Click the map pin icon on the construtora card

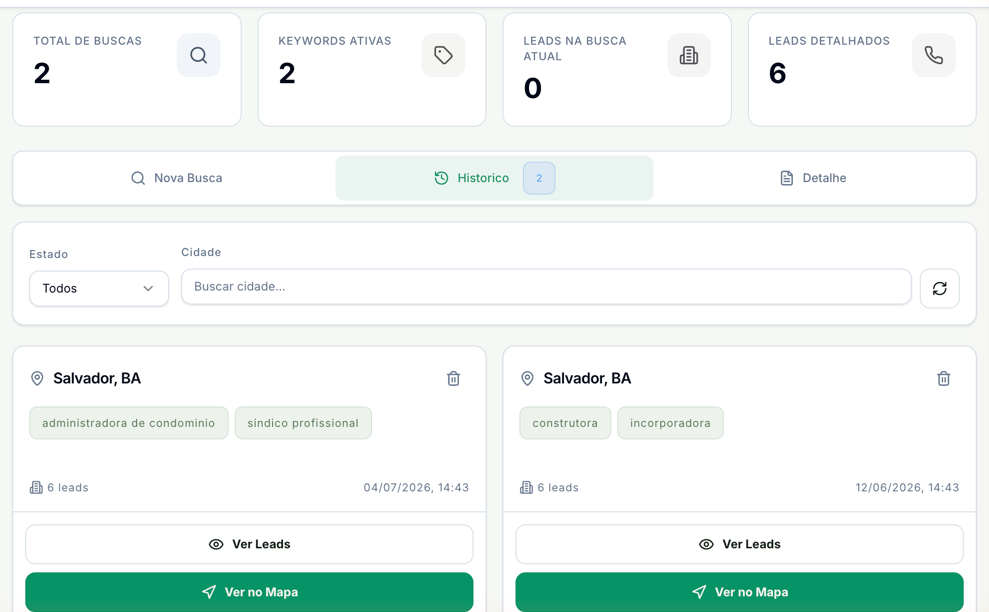tap(527, 379)
